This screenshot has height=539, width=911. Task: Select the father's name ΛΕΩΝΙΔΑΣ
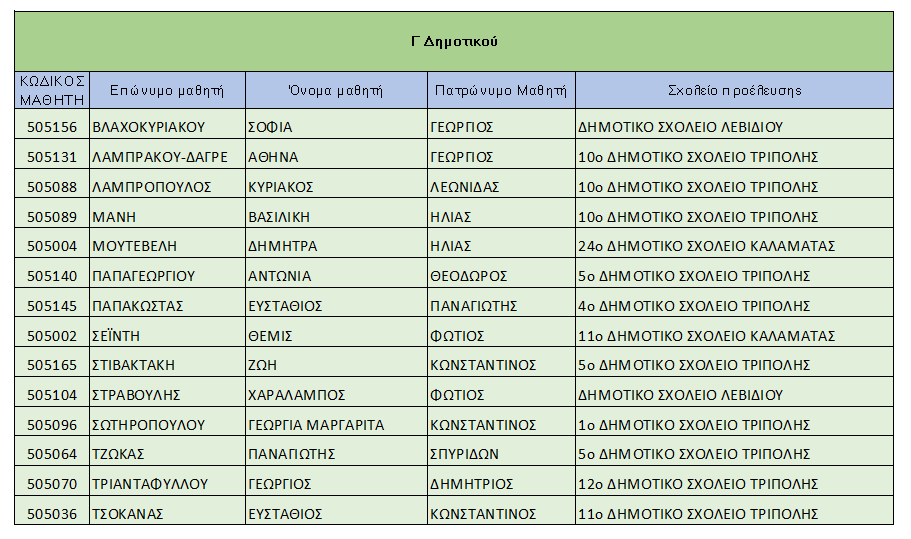[x=465, y=187]
